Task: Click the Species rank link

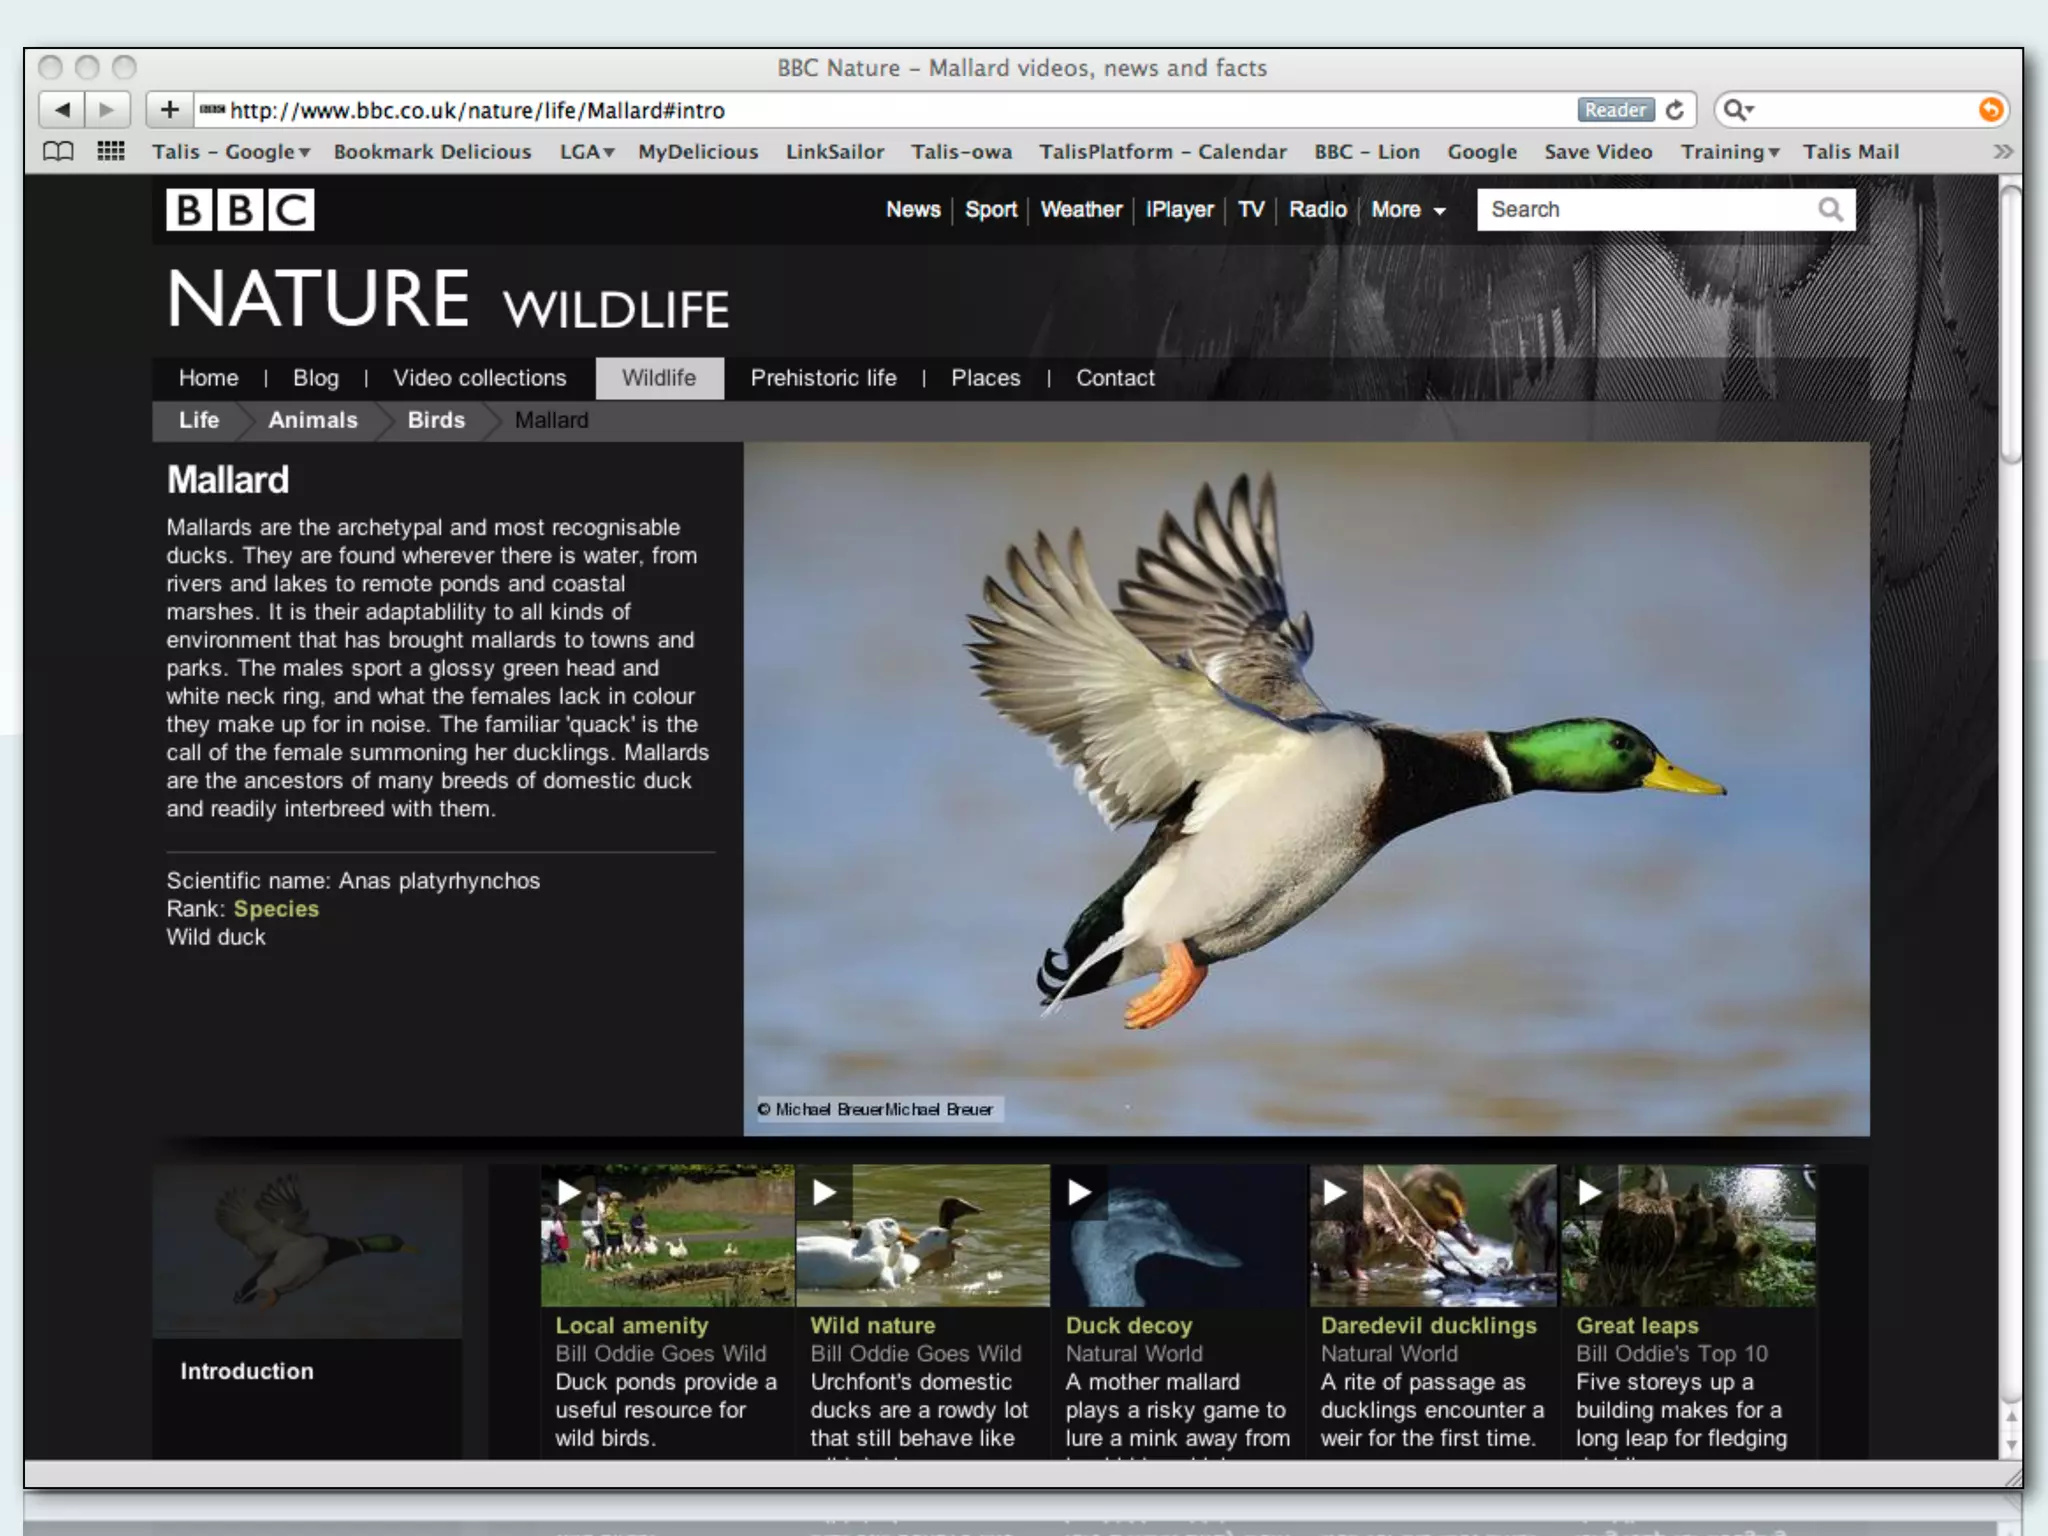Action: (x=276, y=909)
